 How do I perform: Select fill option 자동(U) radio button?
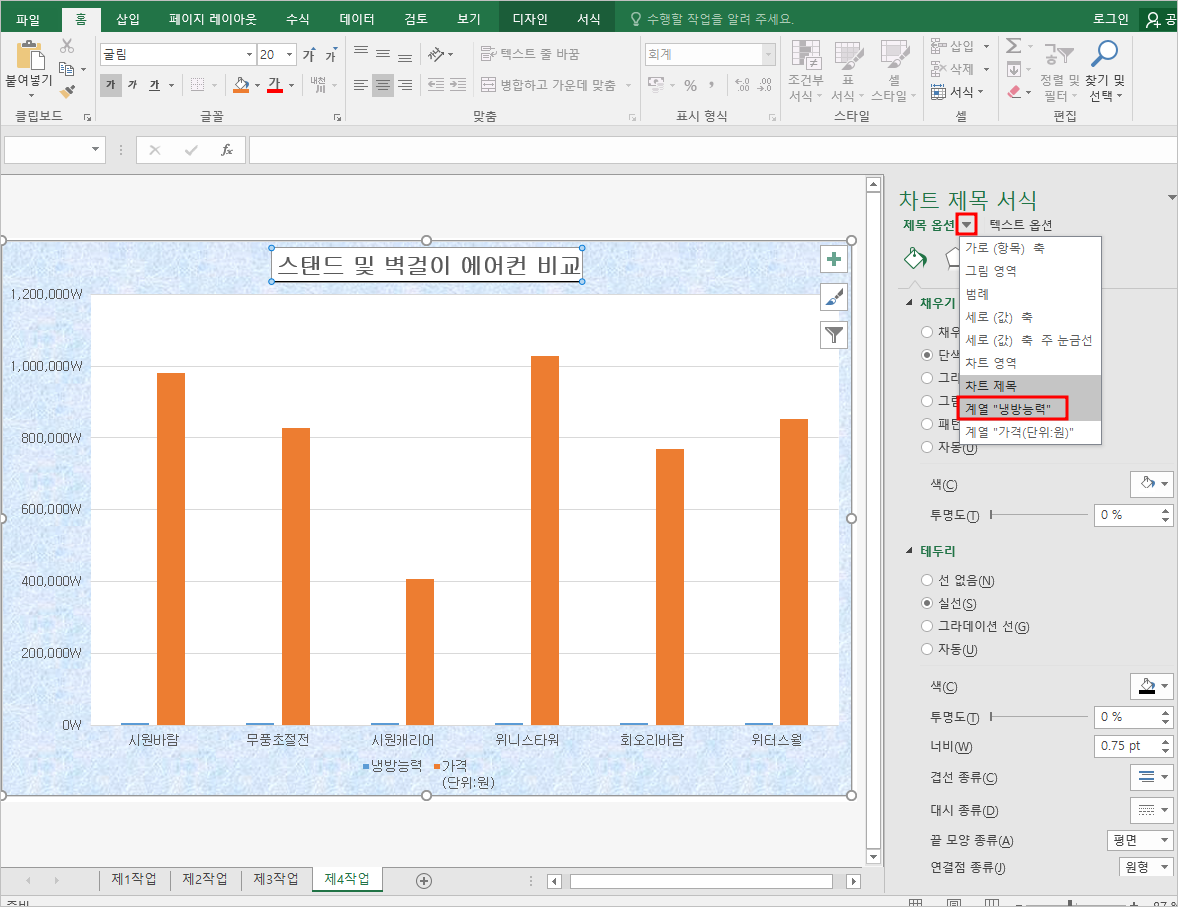point(927,447)
